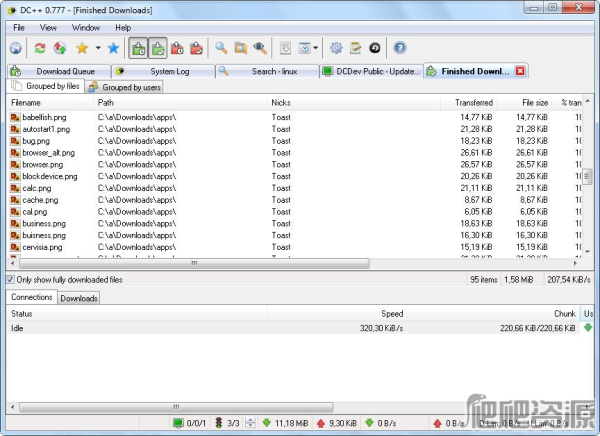
Task: Select the babelfish.png file row
Action: (38, 117)
